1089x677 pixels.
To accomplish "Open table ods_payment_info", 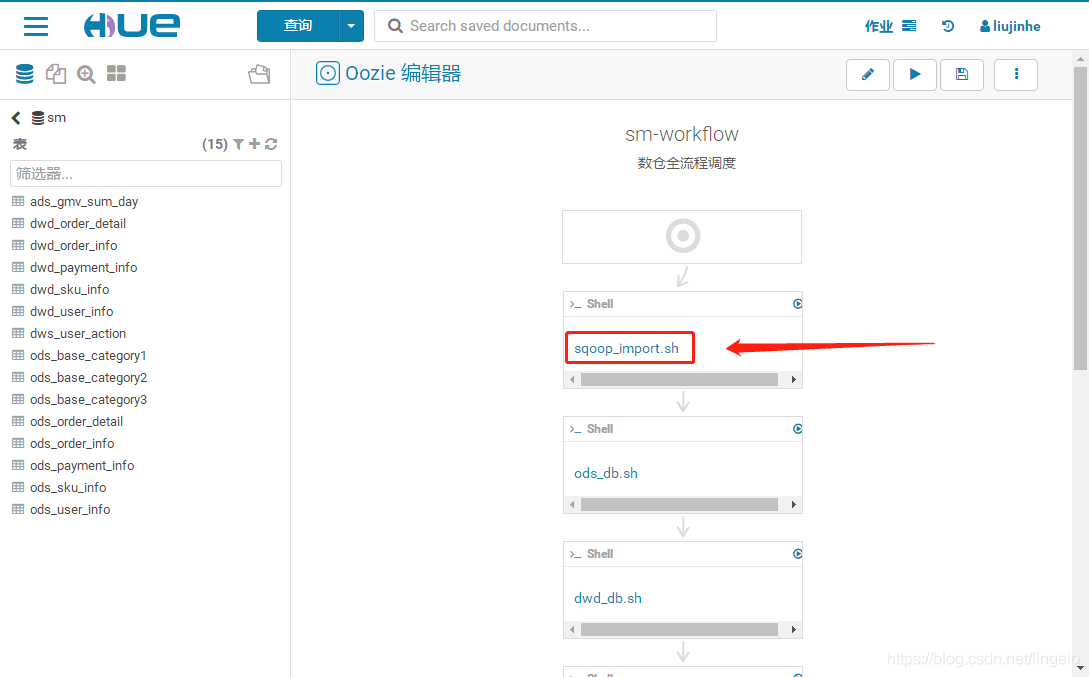I will click(x=82, y=465).
